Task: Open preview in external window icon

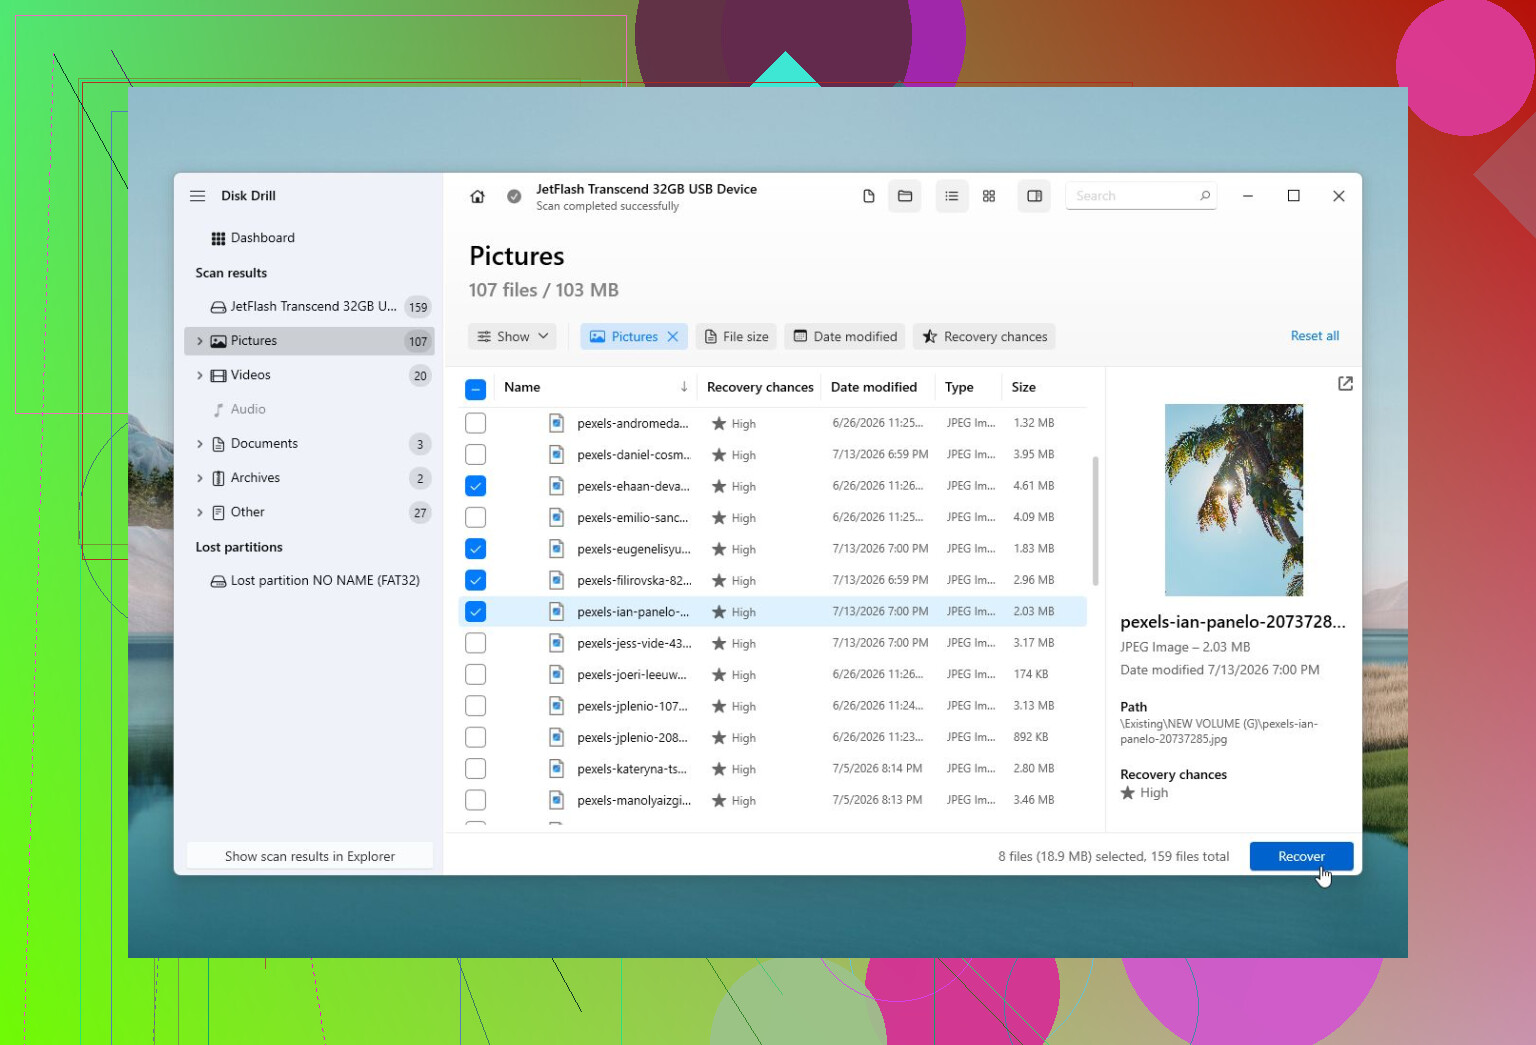Action: 1345,384
